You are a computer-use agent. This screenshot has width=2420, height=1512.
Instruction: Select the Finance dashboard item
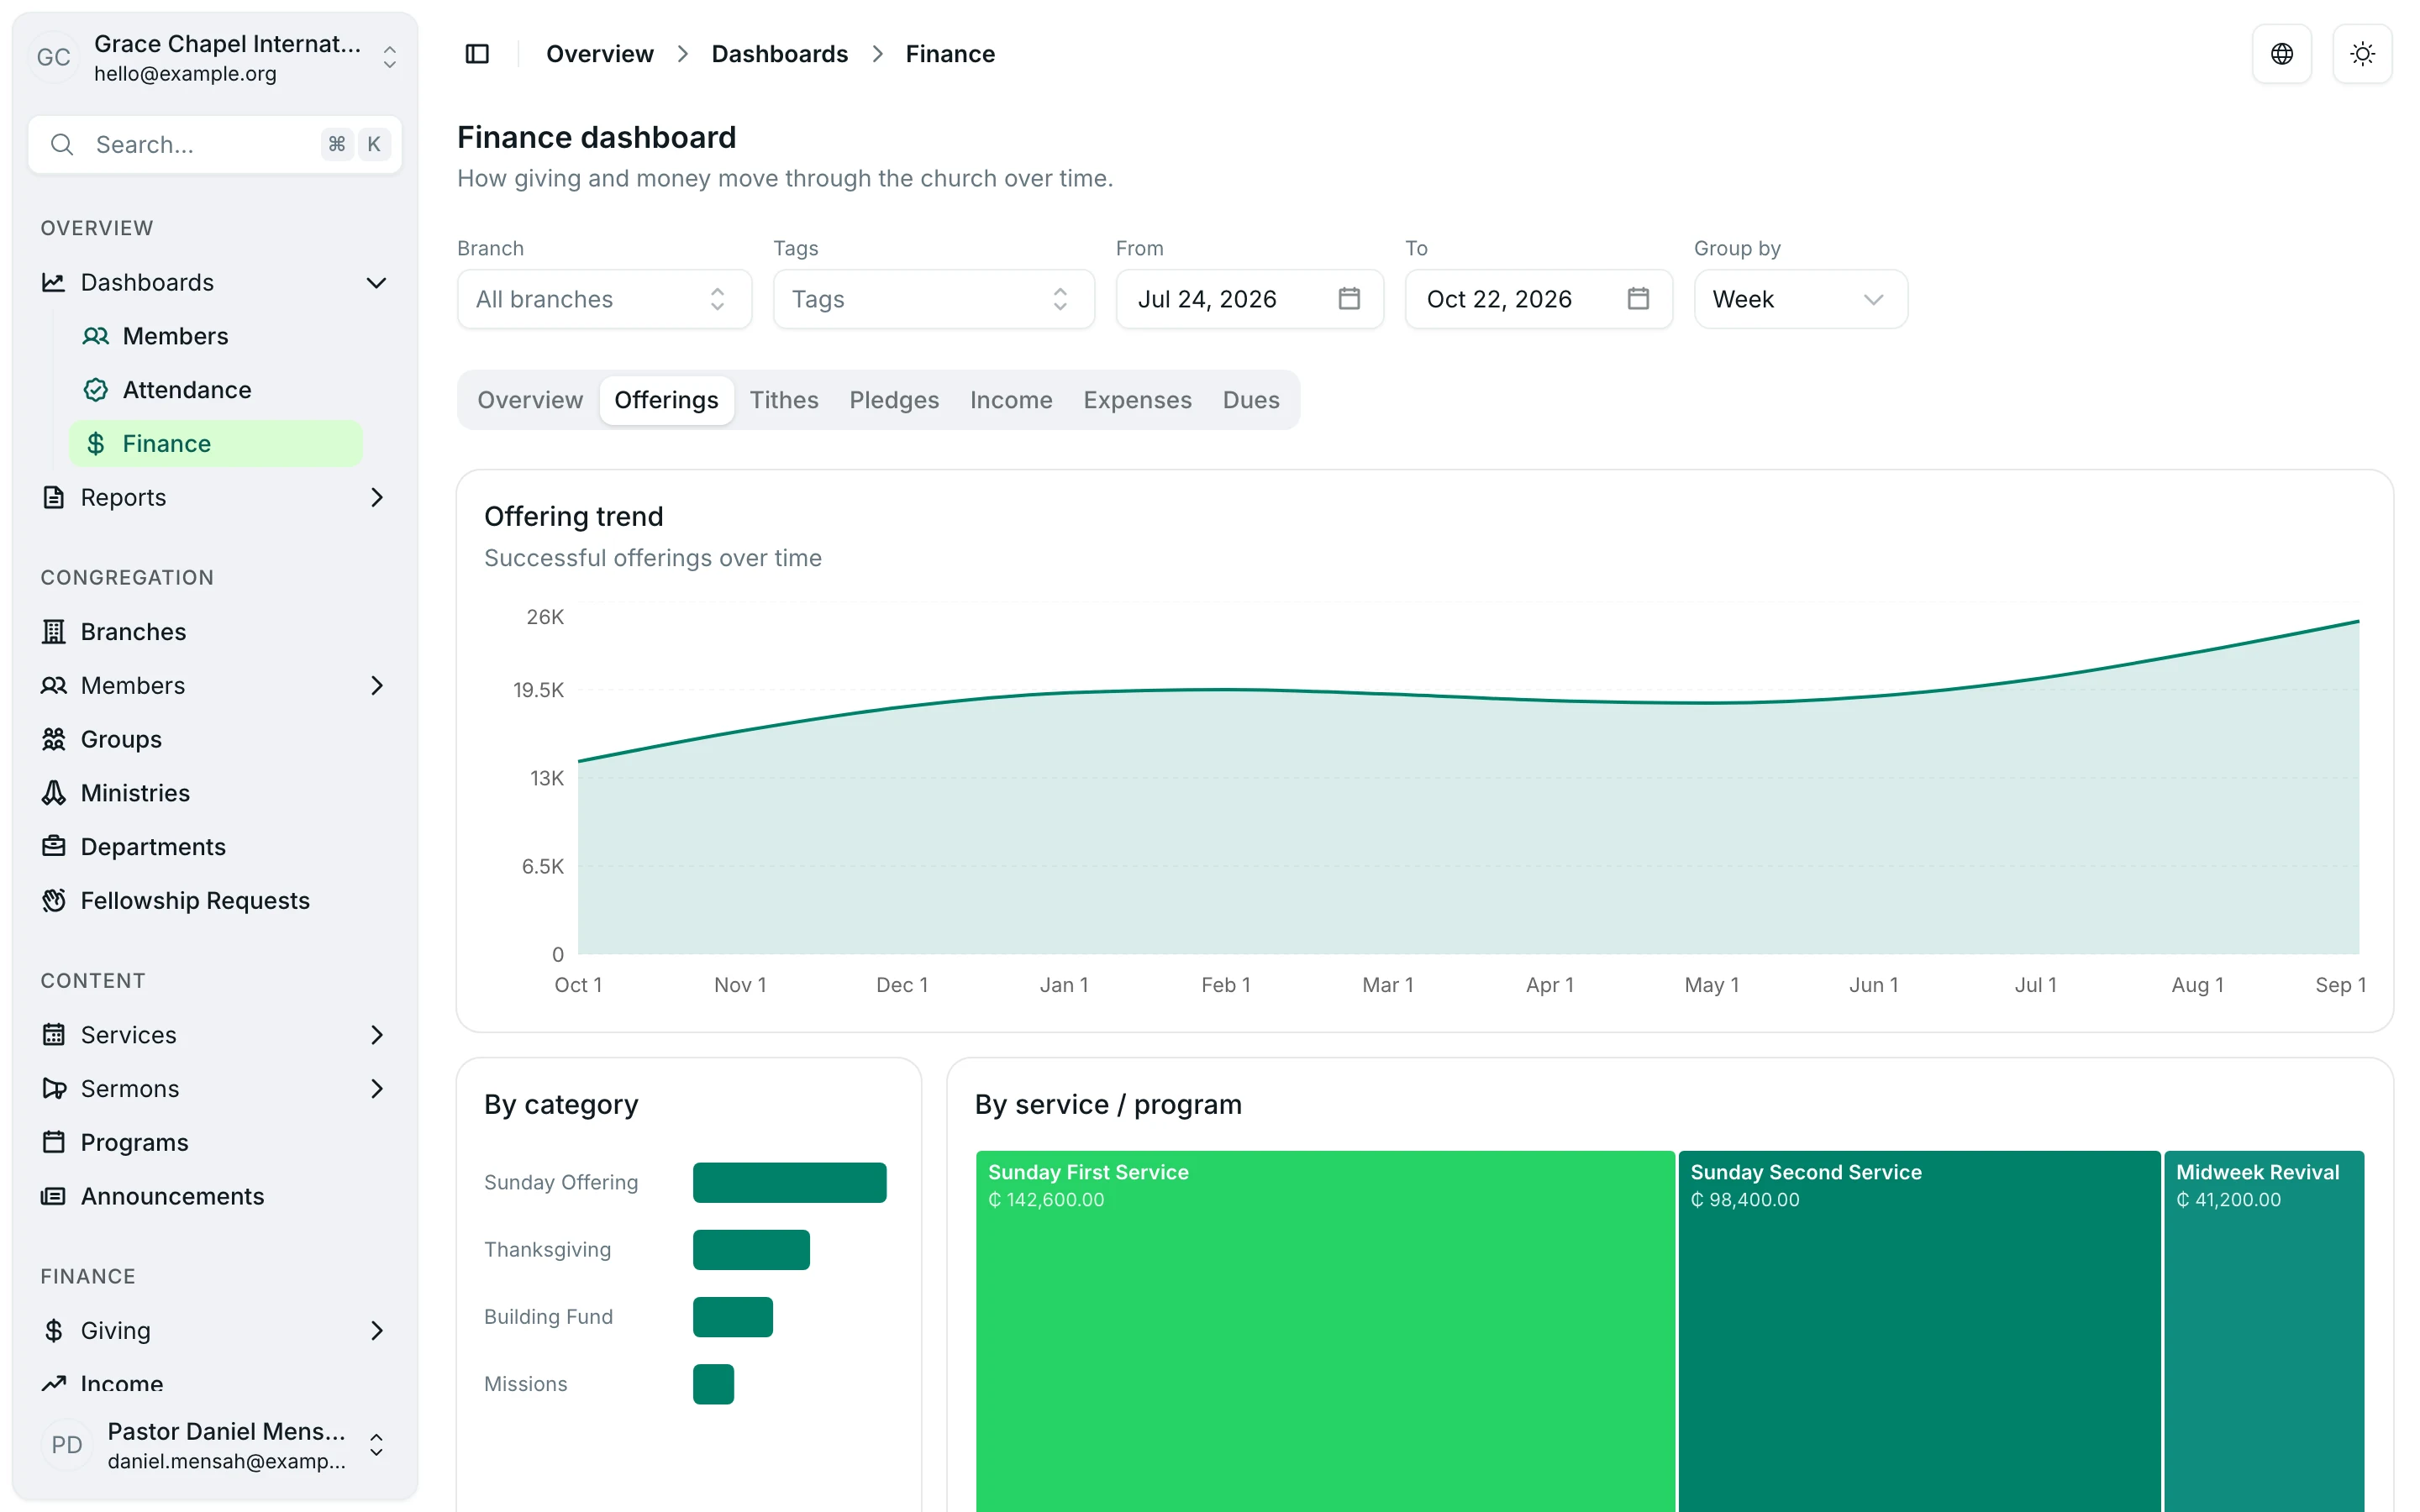click(x=215, y=443)
